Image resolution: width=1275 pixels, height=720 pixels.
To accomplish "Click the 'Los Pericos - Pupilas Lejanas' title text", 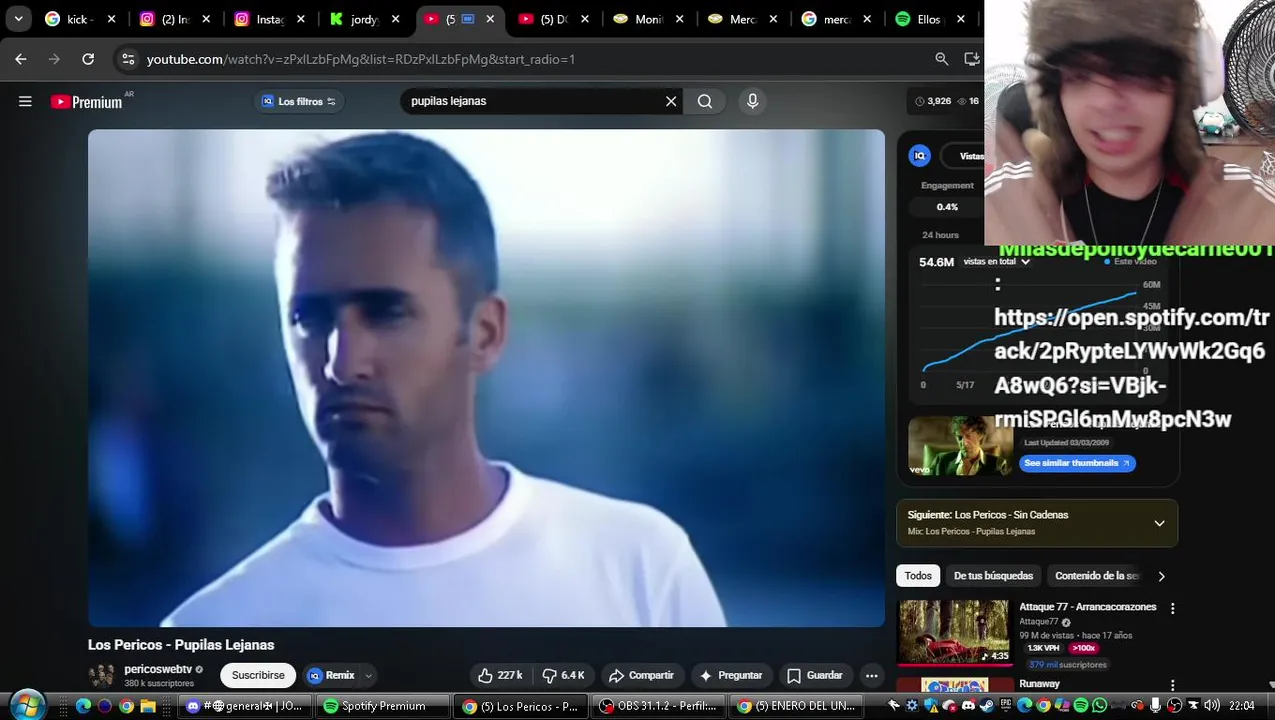I will 181,645.
